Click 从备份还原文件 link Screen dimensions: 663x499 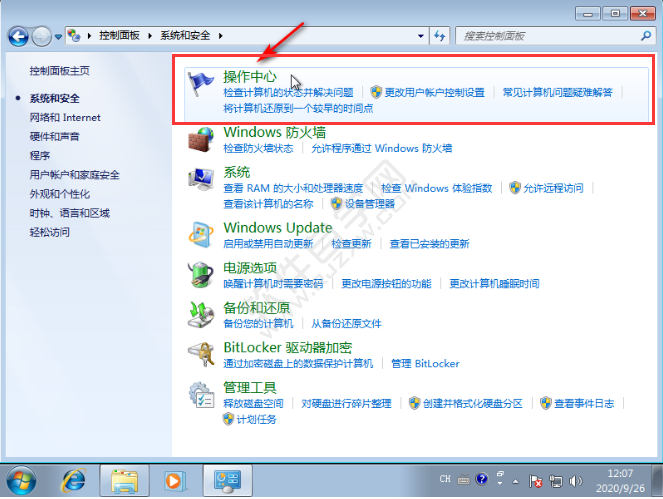coord(346,324)
